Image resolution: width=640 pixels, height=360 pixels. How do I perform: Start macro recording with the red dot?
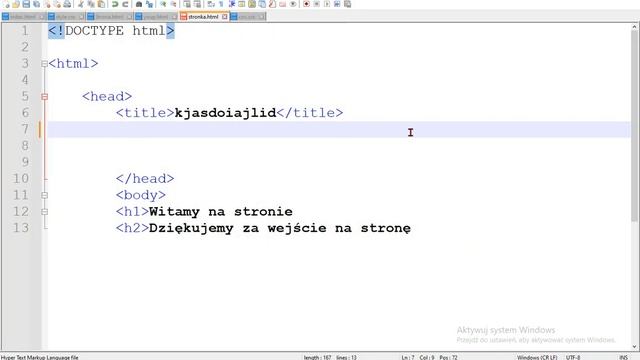306,4
